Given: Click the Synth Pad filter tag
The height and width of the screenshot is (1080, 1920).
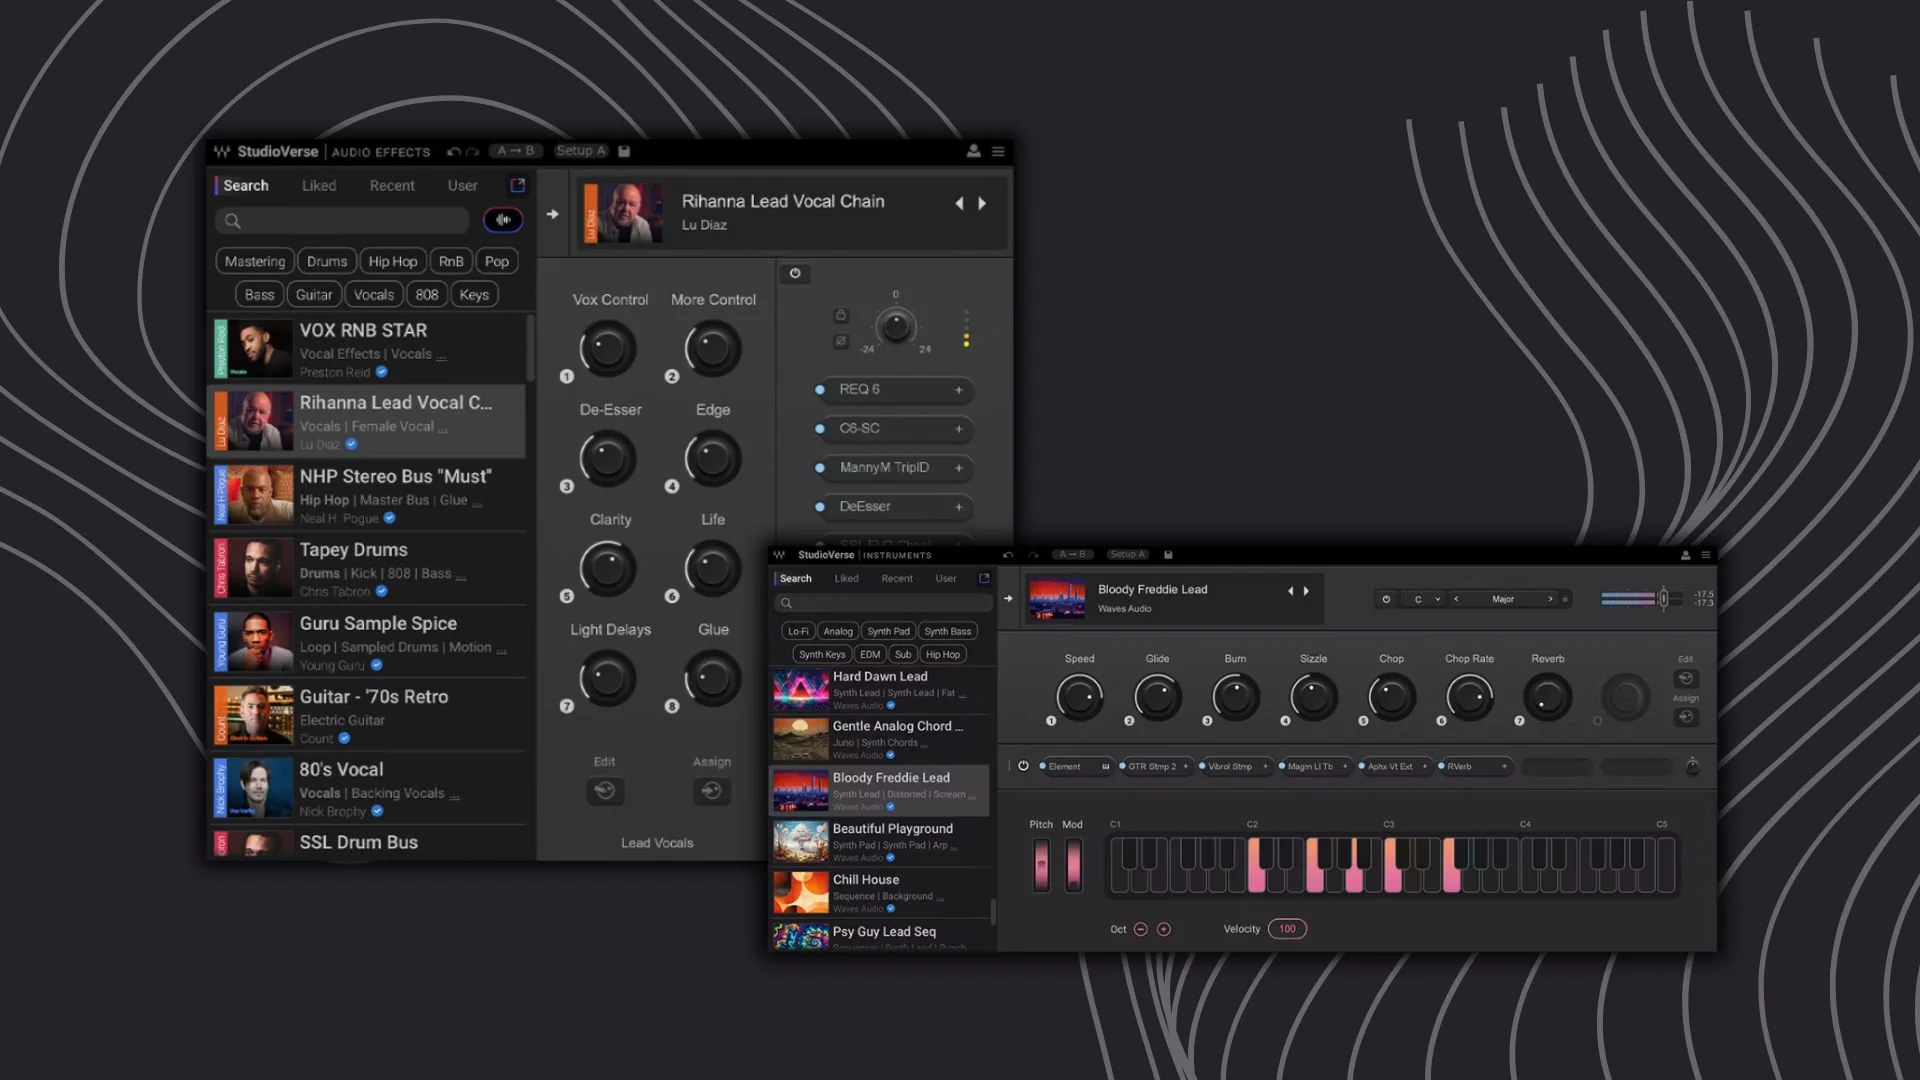Looking at the screenshot, I should 888,631.
